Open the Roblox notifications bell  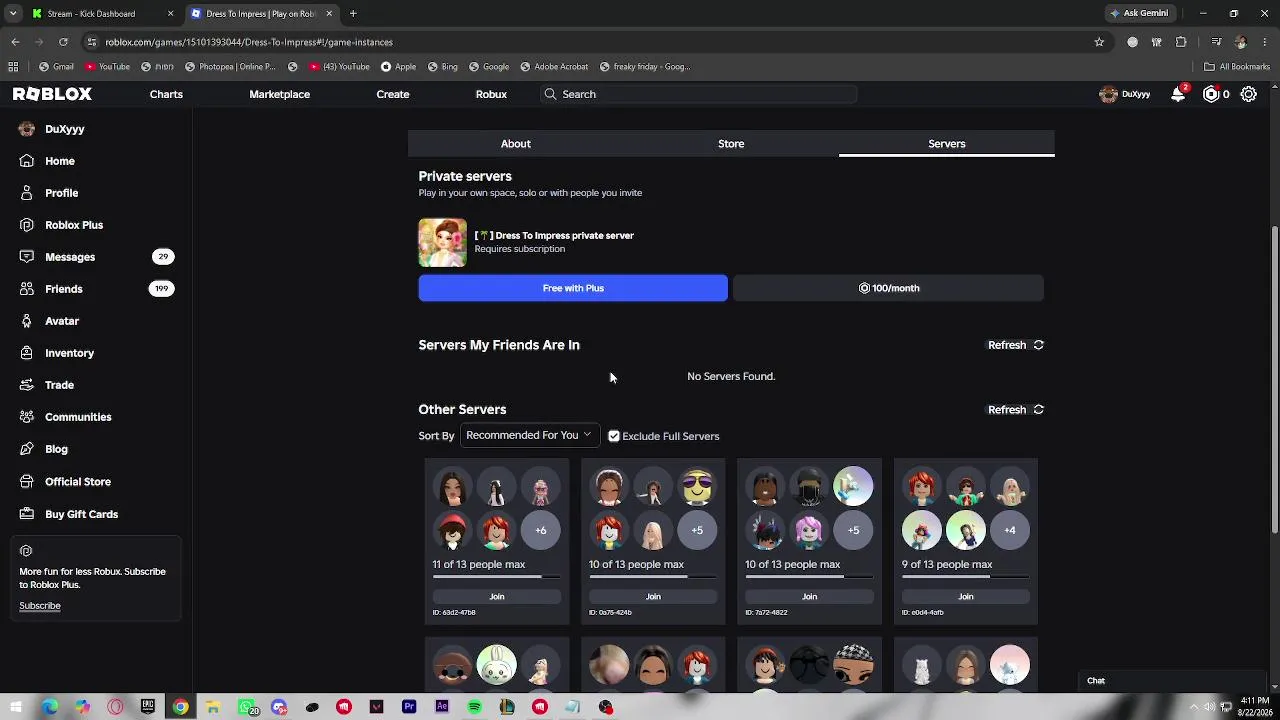click(1178, 94)
